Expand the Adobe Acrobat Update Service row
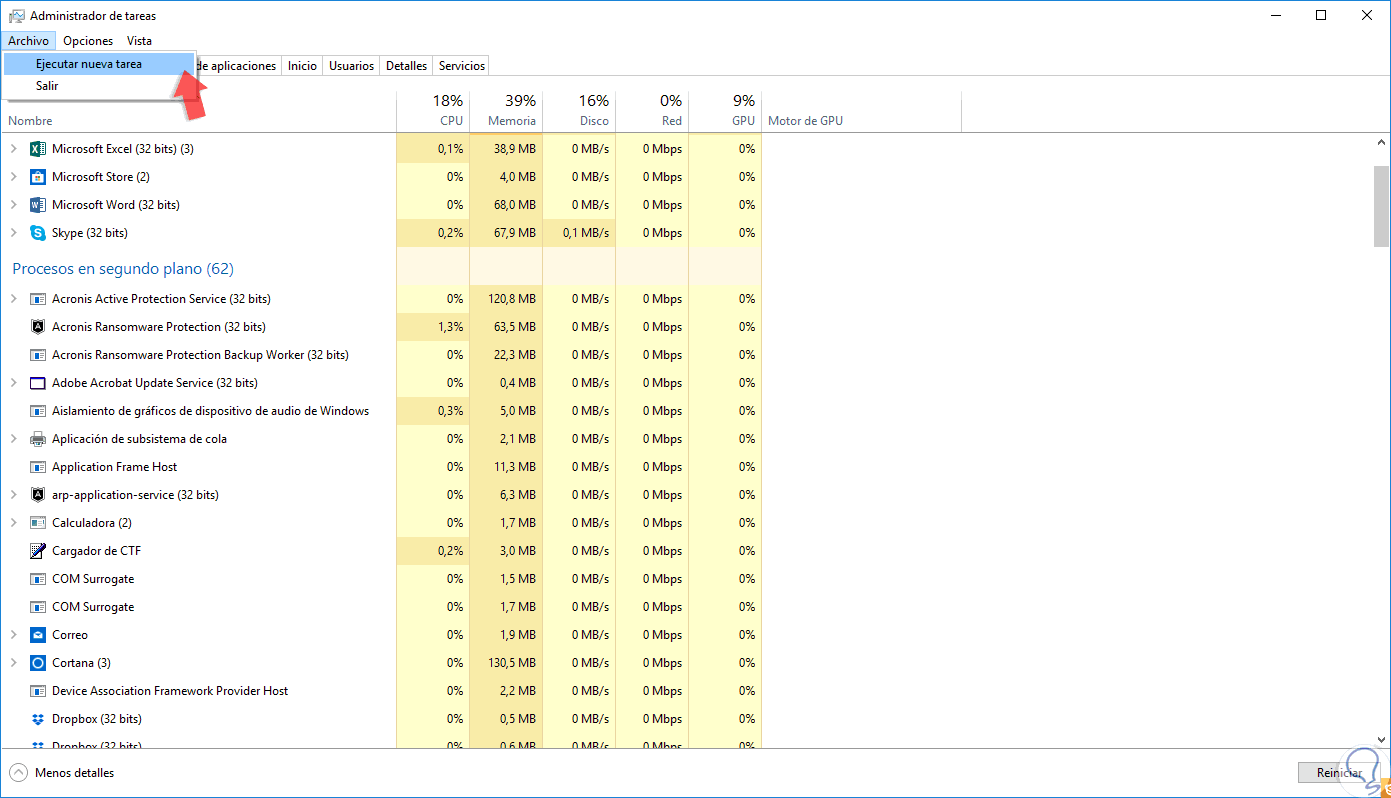The image size is (1391, 798). pos(14,383)
